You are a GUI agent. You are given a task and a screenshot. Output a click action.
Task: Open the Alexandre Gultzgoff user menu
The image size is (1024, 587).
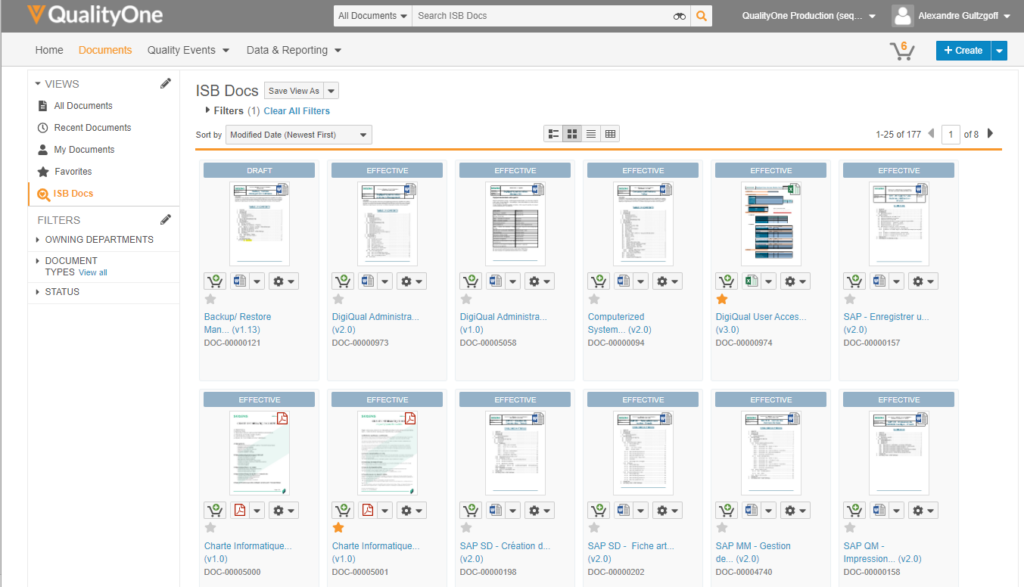click(x=964, y=16)
